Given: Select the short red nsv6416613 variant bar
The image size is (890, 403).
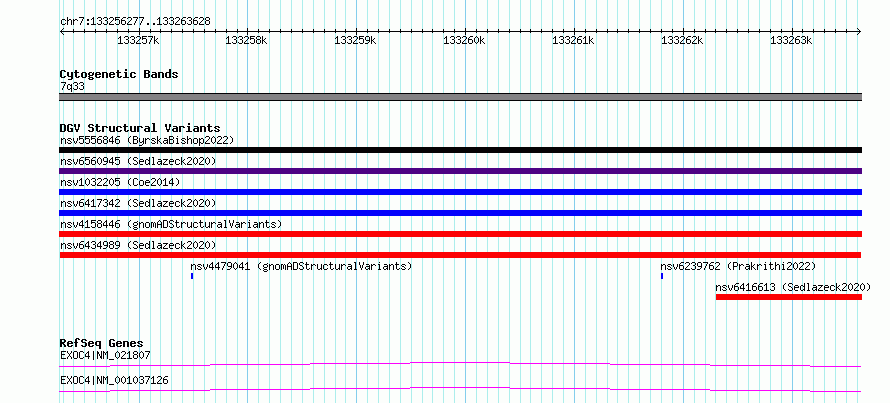Looking at the screenshot, I should (789, 297).
